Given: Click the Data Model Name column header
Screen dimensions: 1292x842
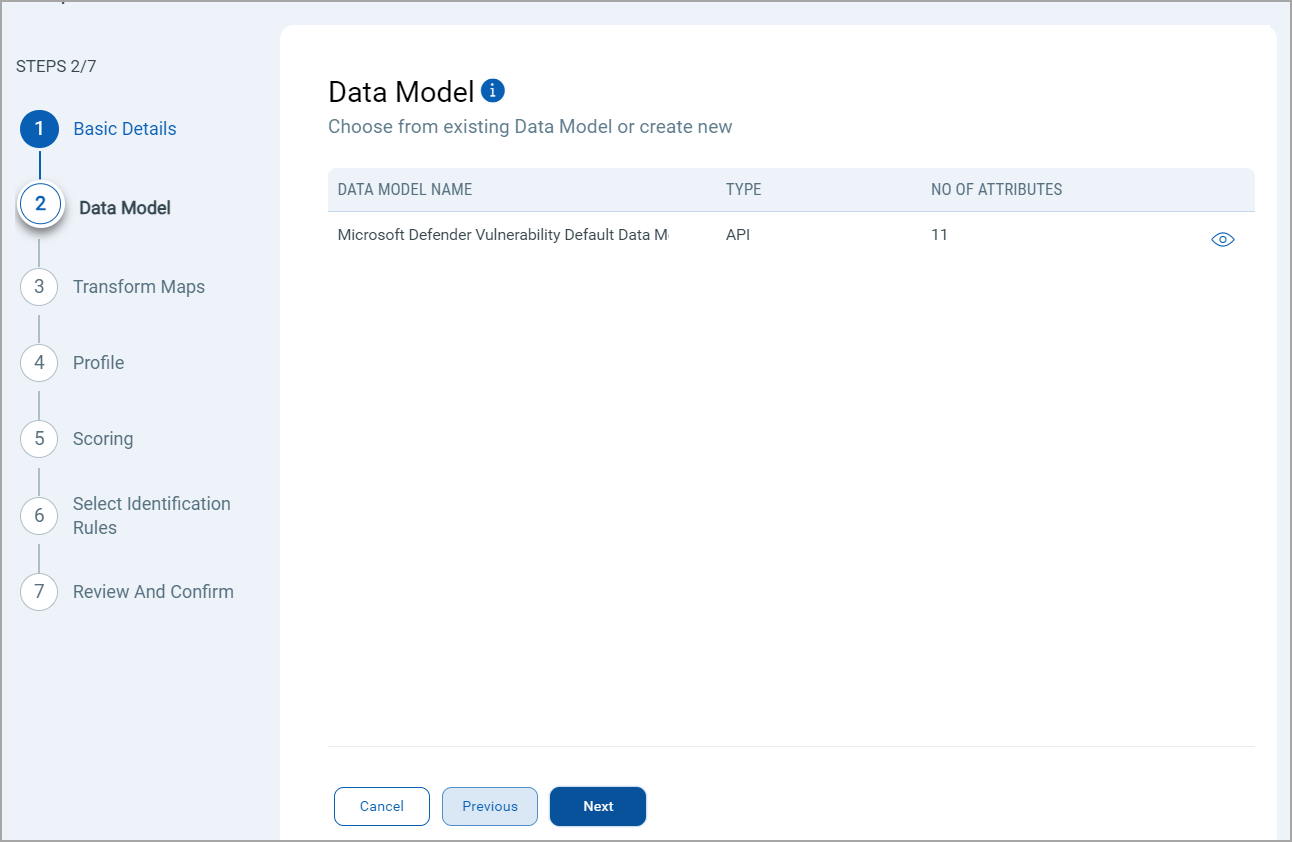Looking at the screenshot, I should (x=405, y=190).
